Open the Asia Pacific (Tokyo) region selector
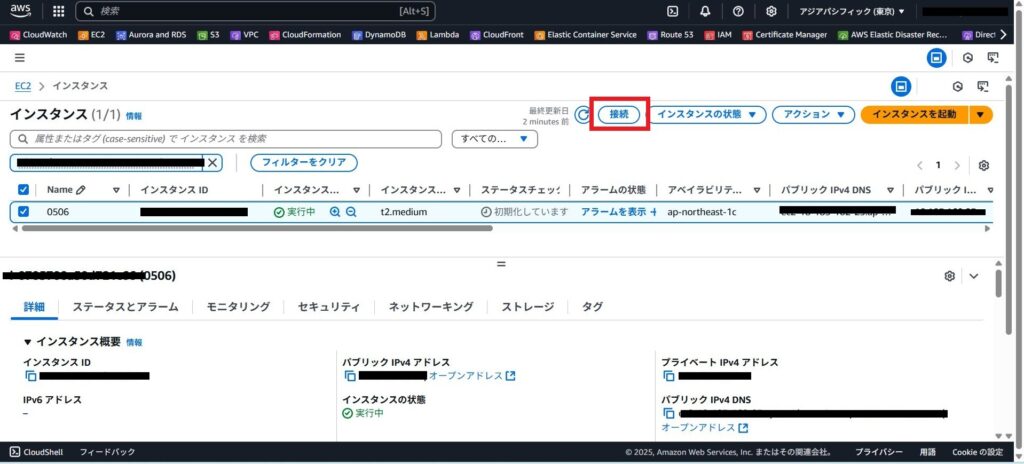This screenshot has height=464, width=1024. [851, 11]
